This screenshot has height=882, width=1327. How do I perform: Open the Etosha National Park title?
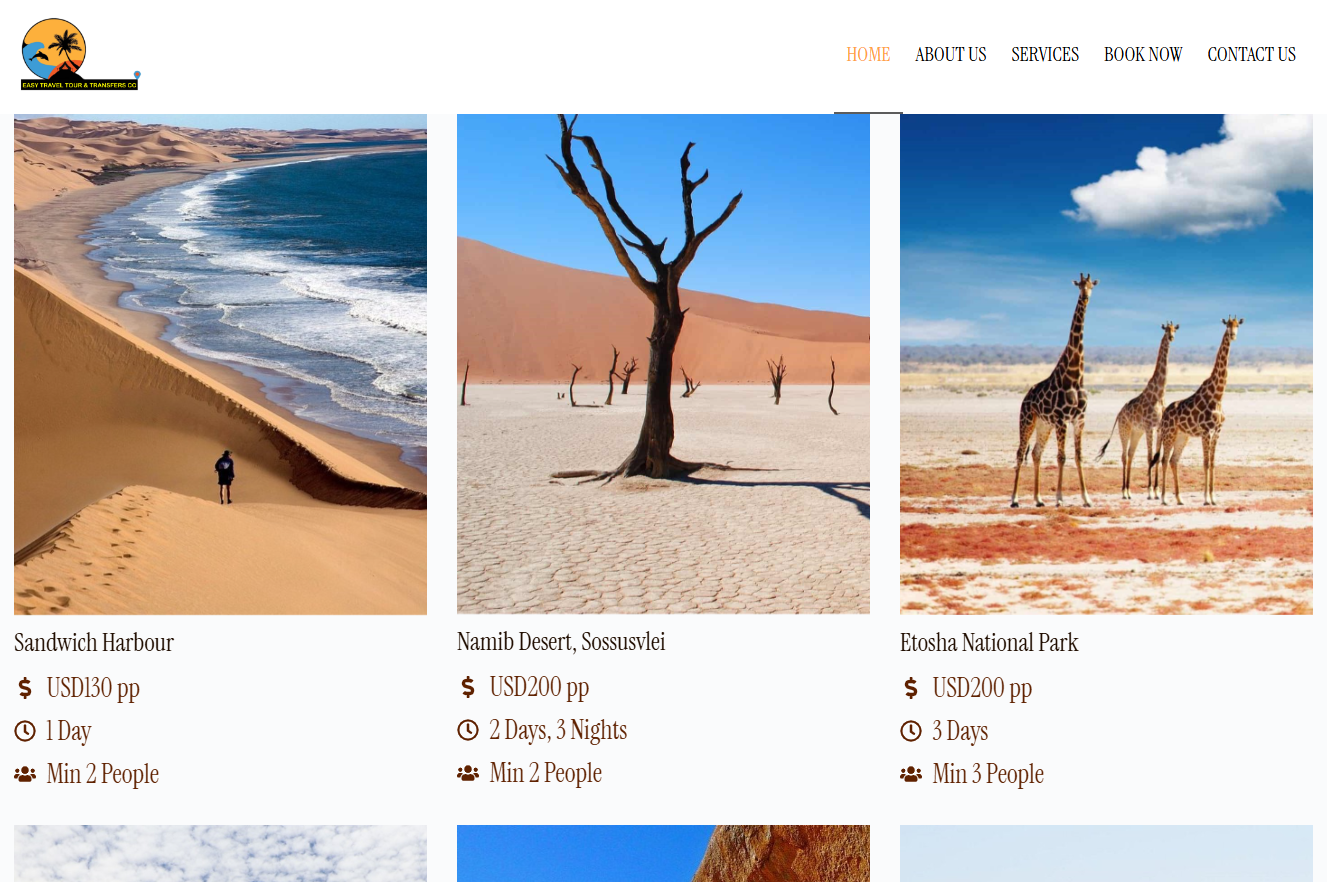(989, 643)
